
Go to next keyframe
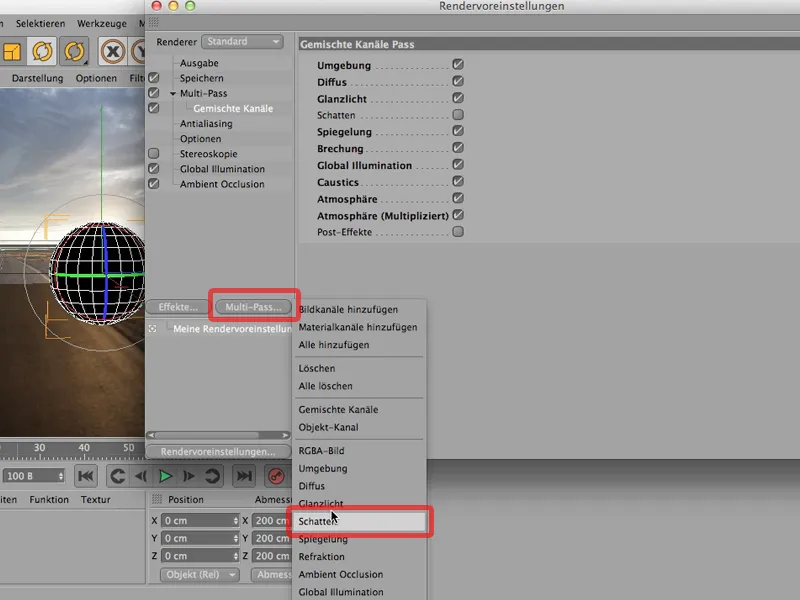coord(212,476)
